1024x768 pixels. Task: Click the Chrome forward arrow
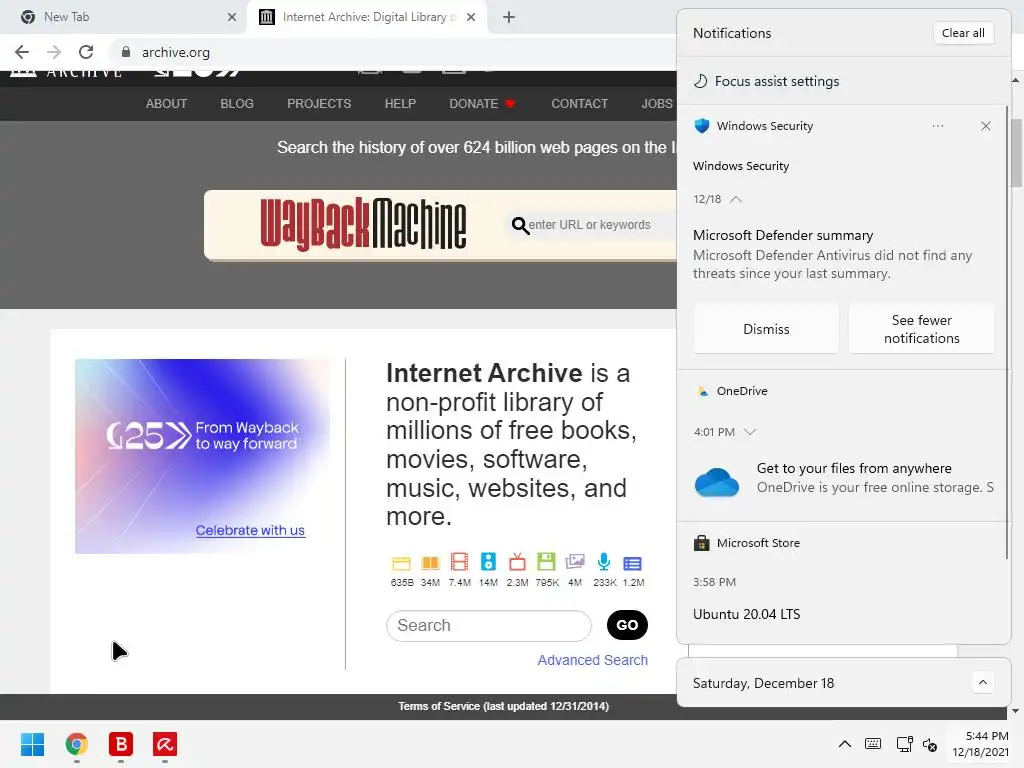point(54,52)
